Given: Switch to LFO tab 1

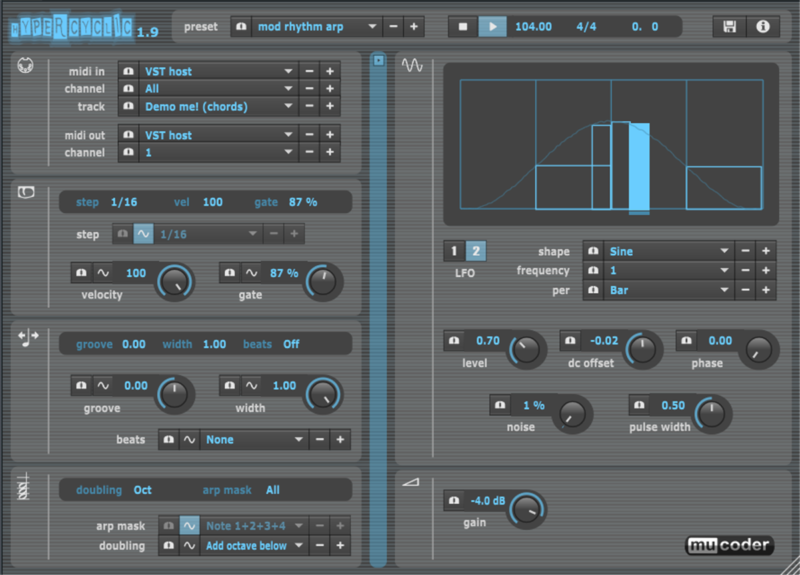Looking at the screenshot, I should click(x=454, y=251).
